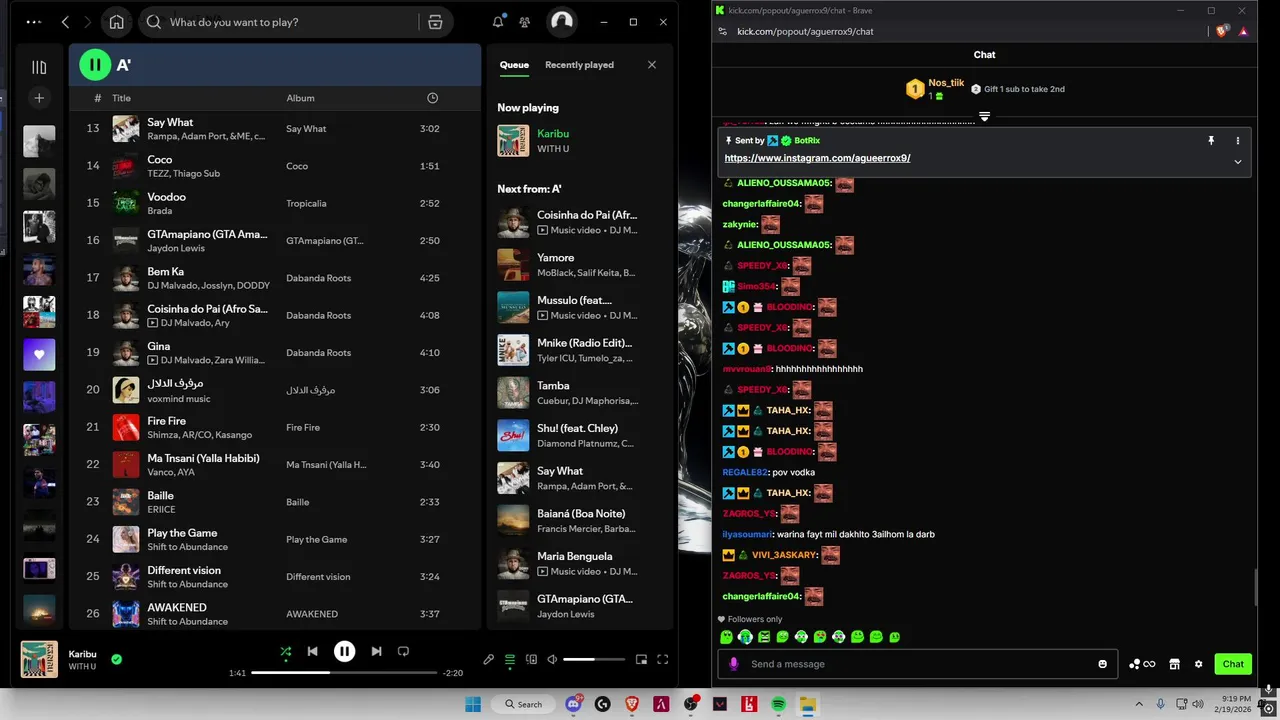Switch to the Queue tab
Image resolution: width=1280 pixels, height=720 pixels.
click(514, 65)
